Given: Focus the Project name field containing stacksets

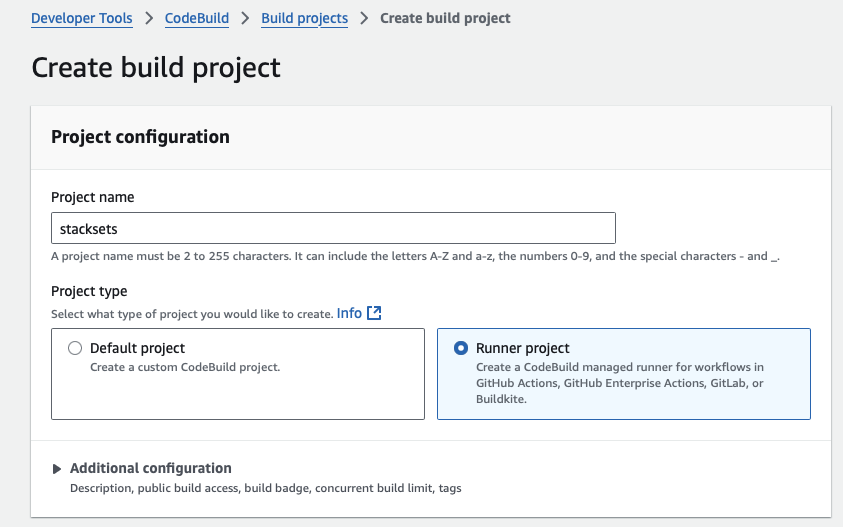Looking at the screenshot, I should coord(333,228).
